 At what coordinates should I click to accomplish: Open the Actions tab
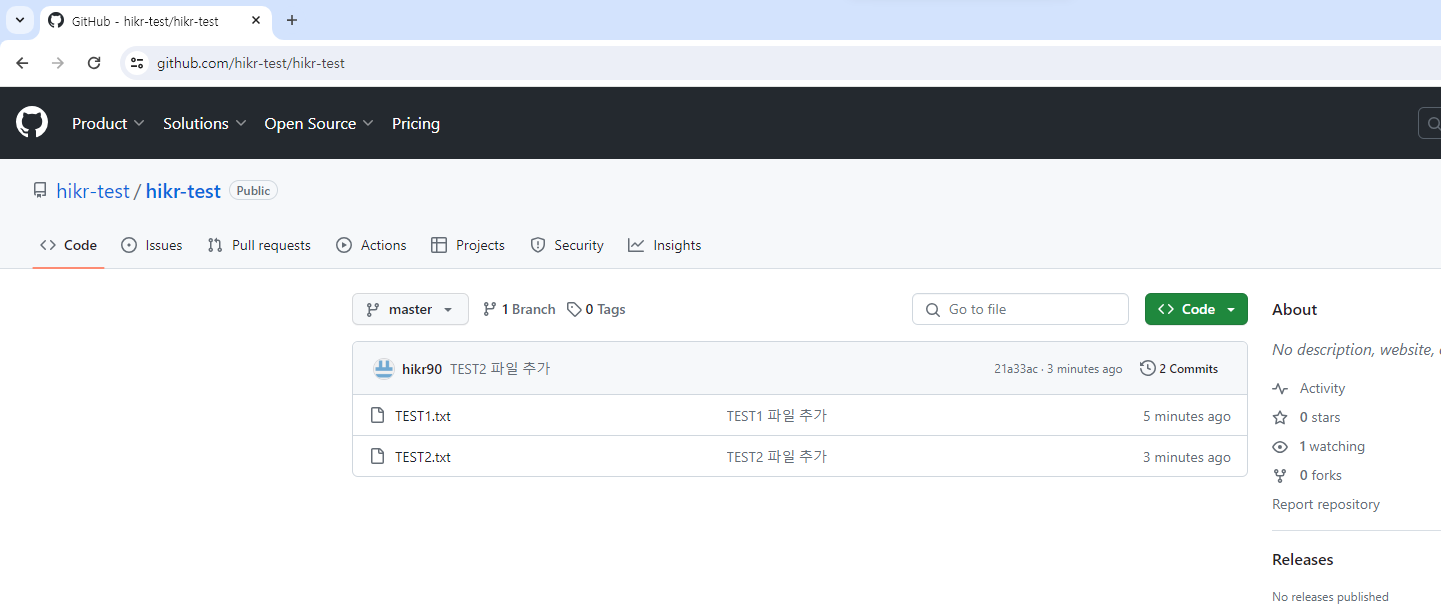(371, 245)
